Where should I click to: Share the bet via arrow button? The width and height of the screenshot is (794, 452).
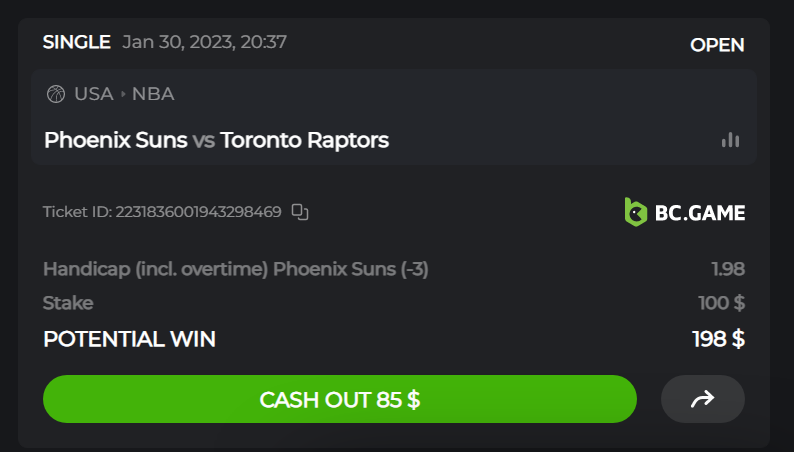(702, 399)
